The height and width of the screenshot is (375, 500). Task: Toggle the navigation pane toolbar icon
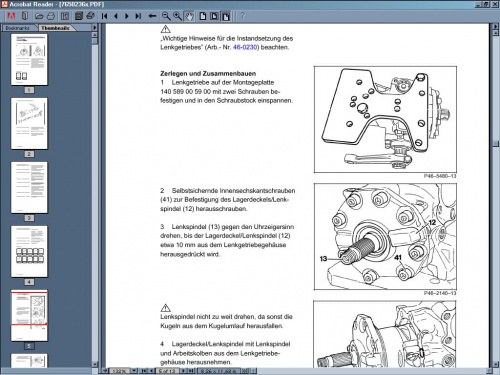(x=65, y=16)
